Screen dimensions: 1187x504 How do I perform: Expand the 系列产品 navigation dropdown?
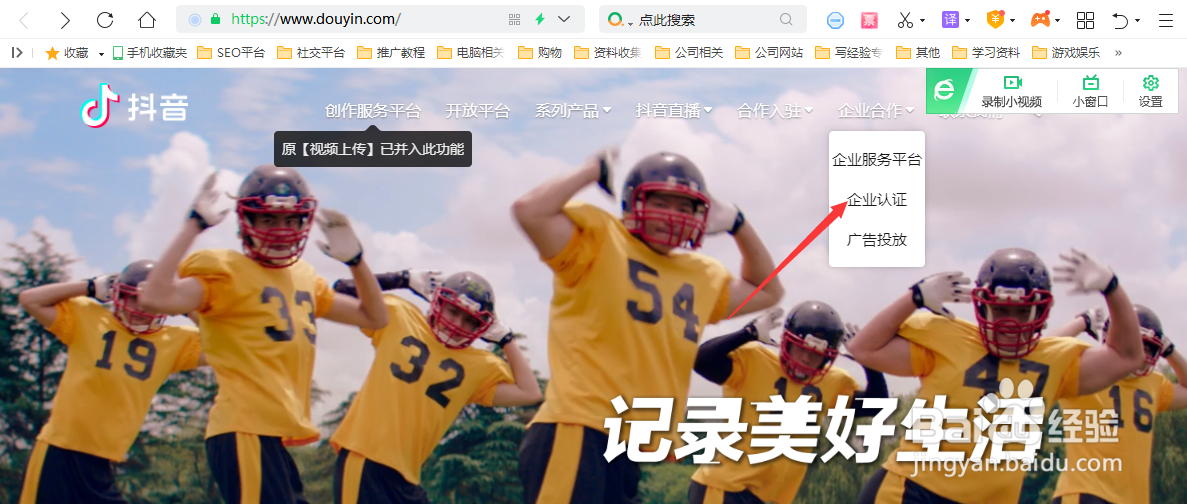point(573,110)
